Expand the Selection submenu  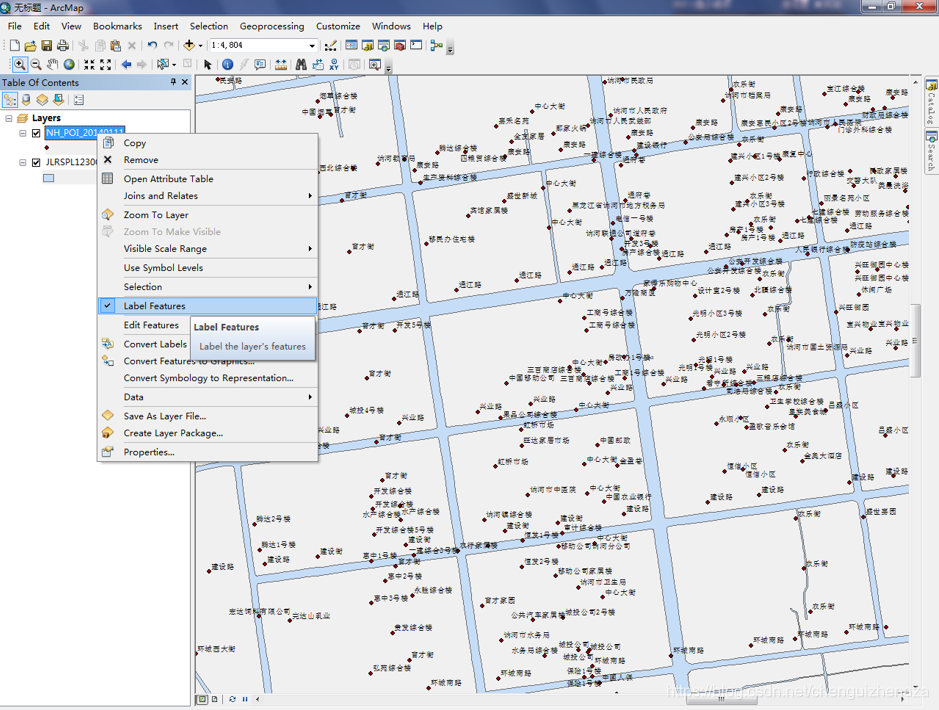207,287
